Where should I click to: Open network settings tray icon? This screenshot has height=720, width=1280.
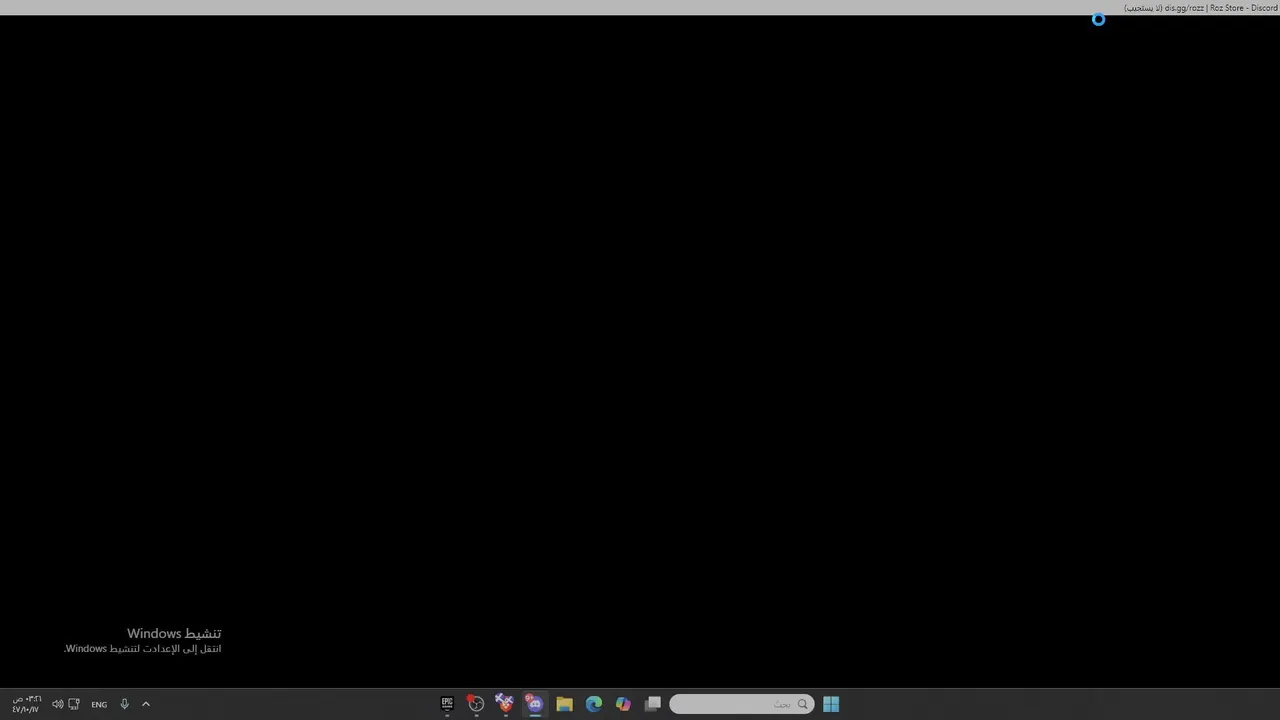click(x=74, y=704)
